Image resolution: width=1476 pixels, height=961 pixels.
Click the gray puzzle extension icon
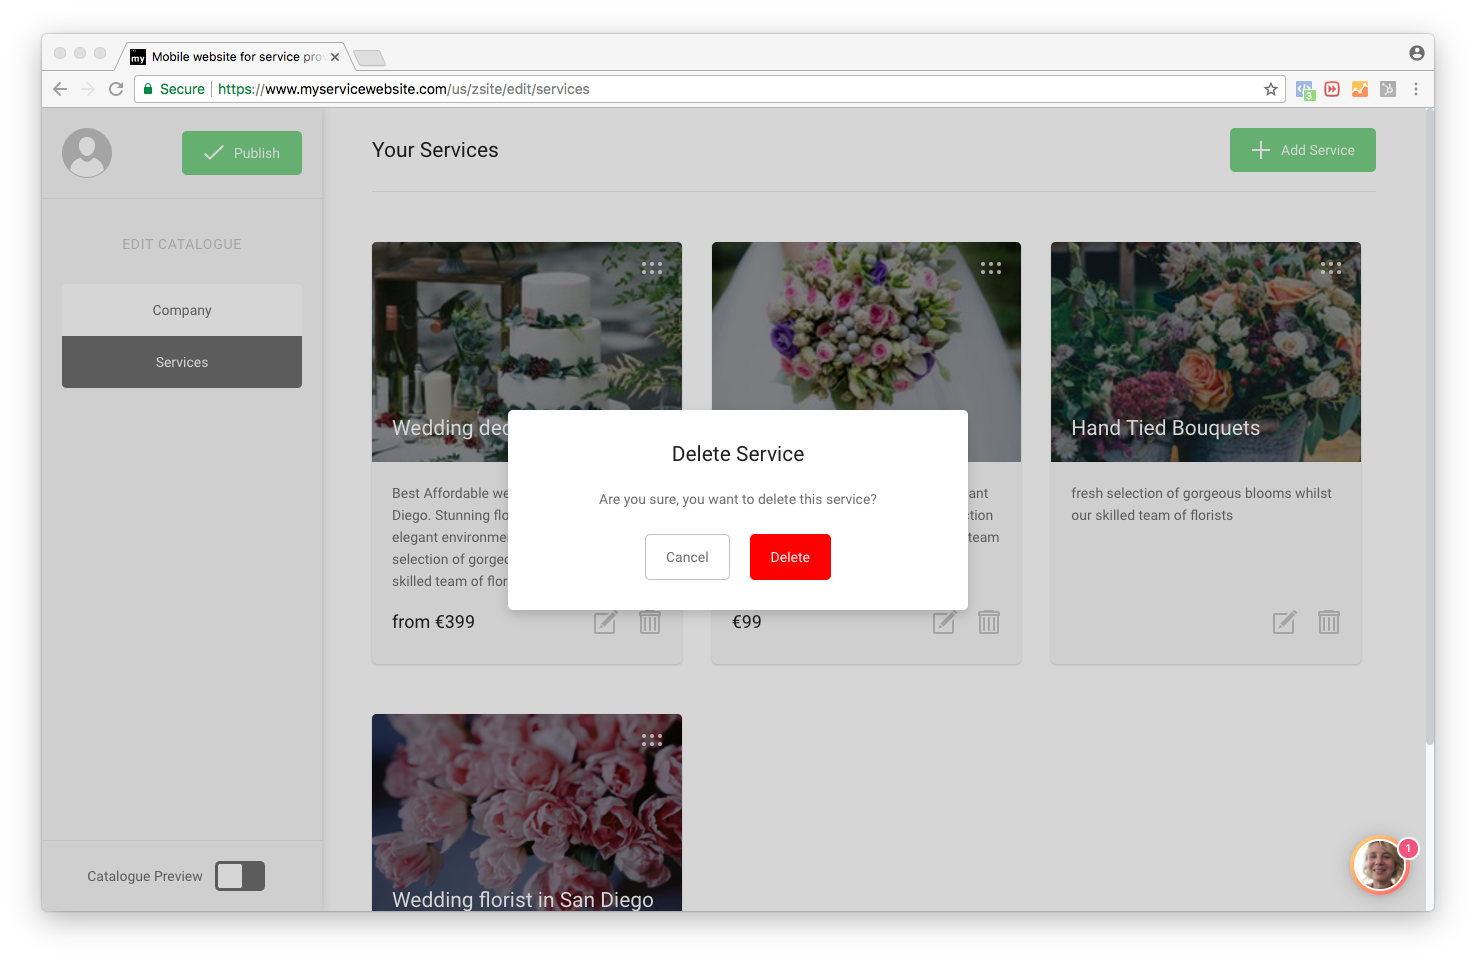[x=1388, y=89]
